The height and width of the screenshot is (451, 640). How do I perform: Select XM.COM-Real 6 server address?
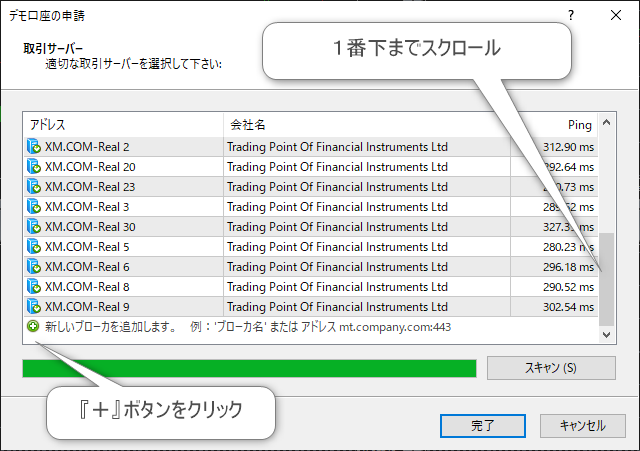click(87, 267)
